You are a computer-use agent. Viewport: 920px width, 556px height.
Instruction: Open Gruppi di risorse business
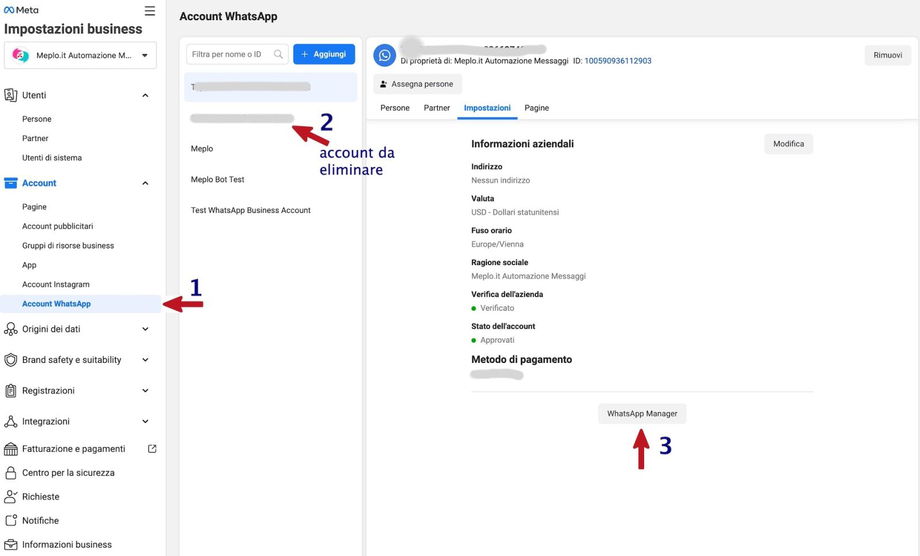pos(68,246)
